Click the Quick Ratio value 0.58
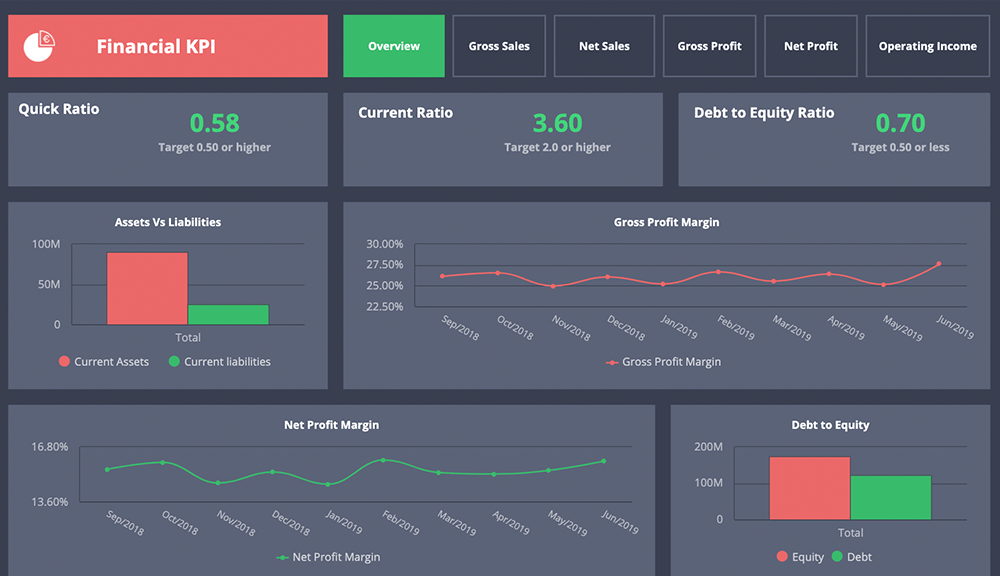Viewport: 1000px width, 576px height. pyautogui.click(x=214, y=122)
